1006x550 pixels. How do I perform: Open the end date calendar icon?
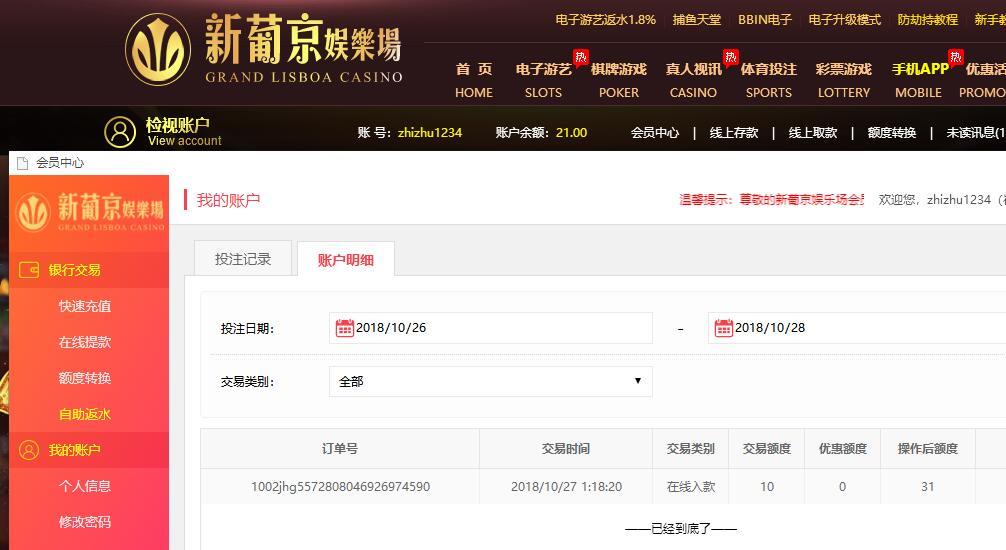point(724,328)
